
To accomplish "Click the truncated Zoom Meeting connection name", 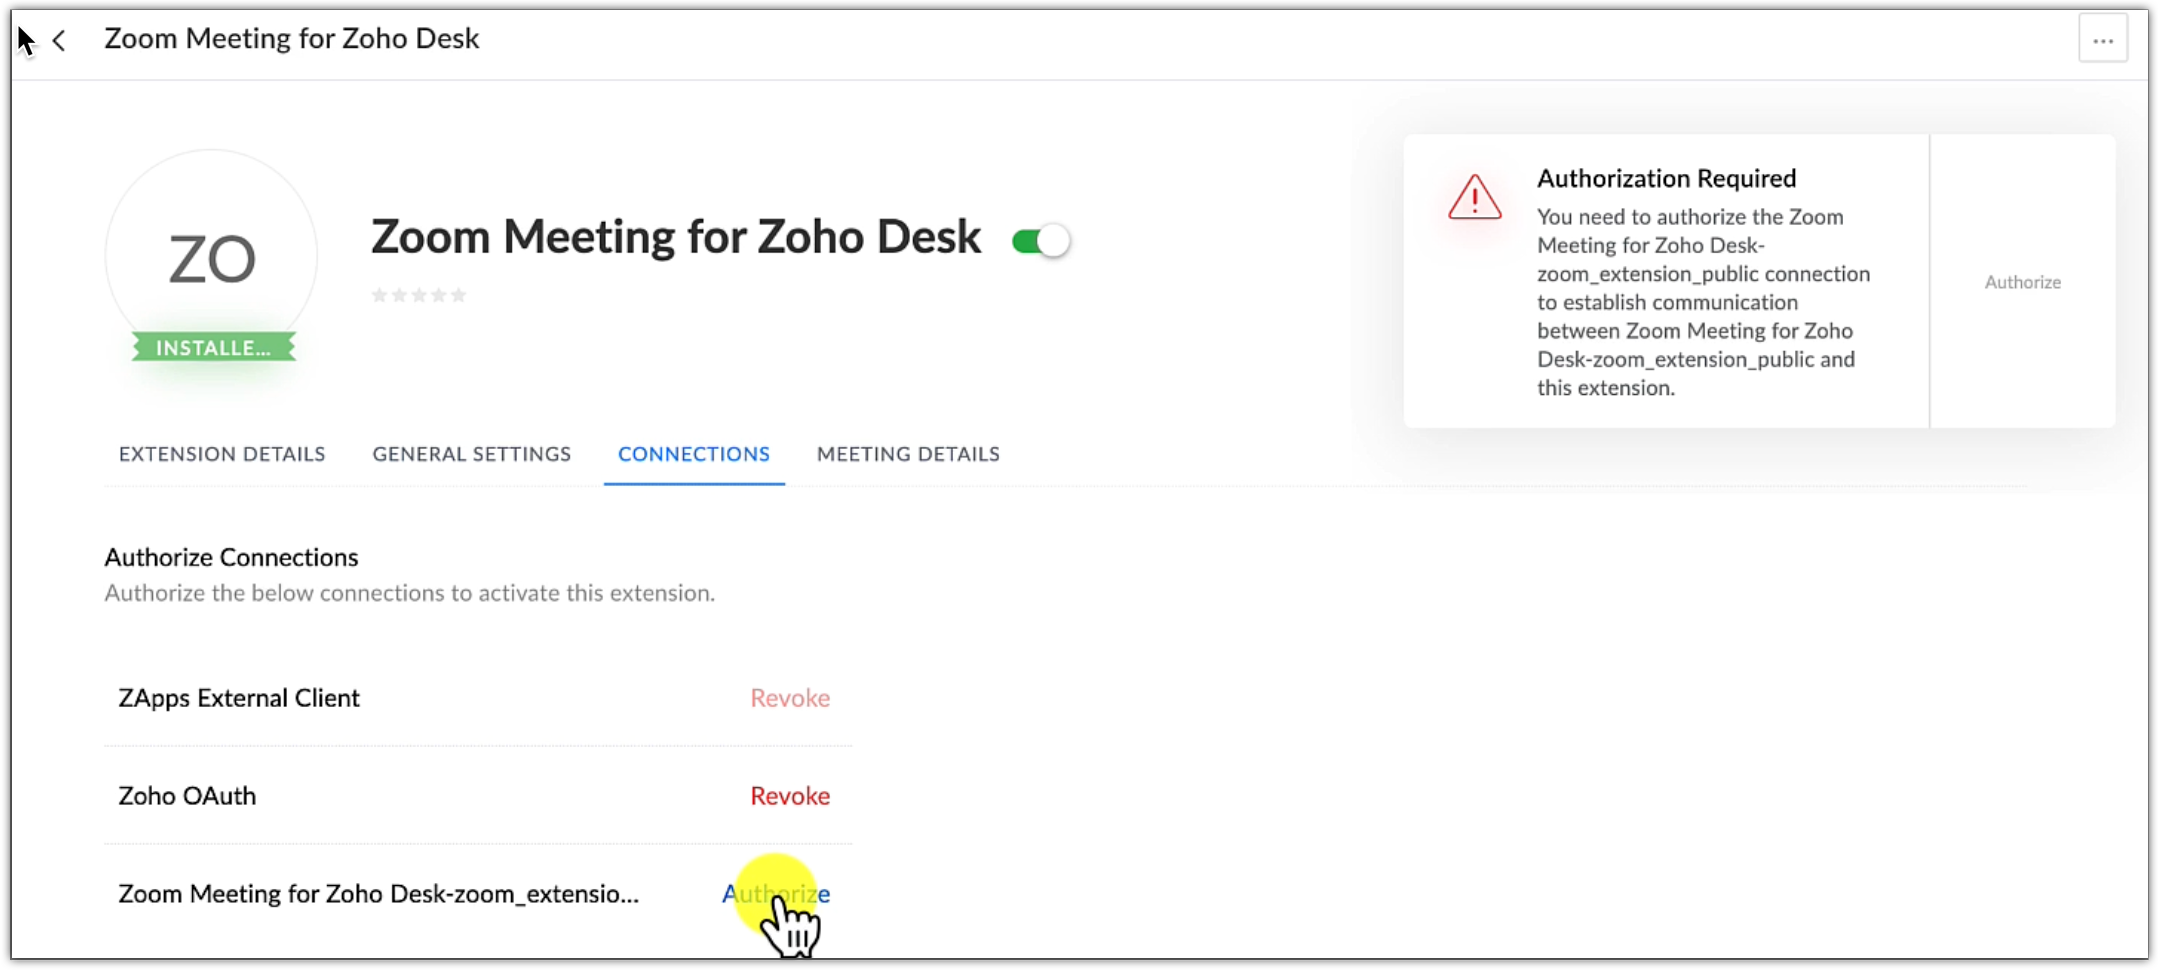I will (x=378, y=894).
